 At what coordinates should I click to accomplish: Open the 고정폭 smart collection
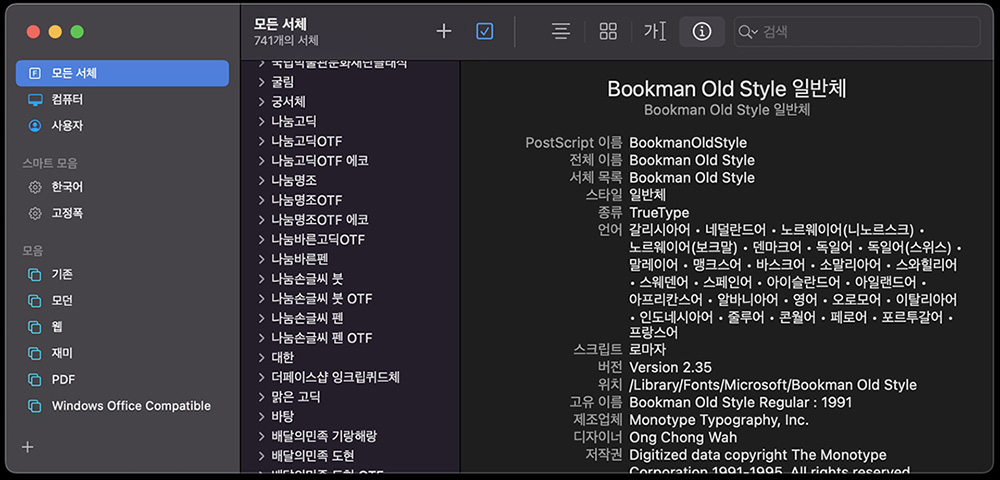pos(122,213)
